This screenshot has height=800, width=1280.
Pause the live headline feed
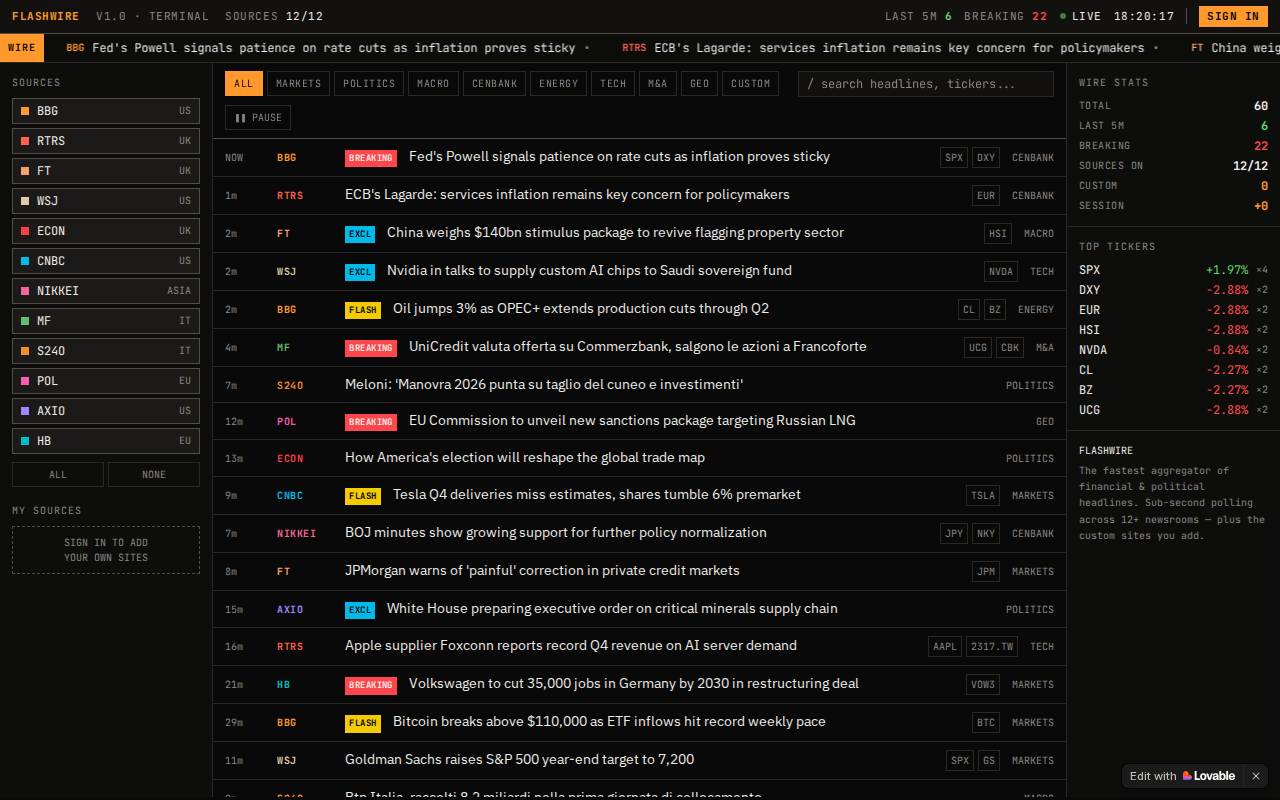[258, 118]
